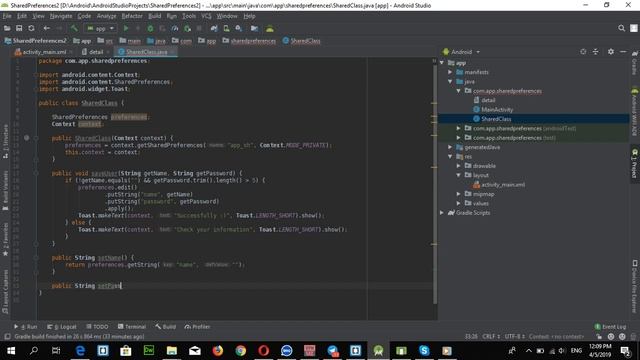Viewport: 640px width, 360px height.
Task: Open the Android project view dropdown
Action: coord(462,52)
